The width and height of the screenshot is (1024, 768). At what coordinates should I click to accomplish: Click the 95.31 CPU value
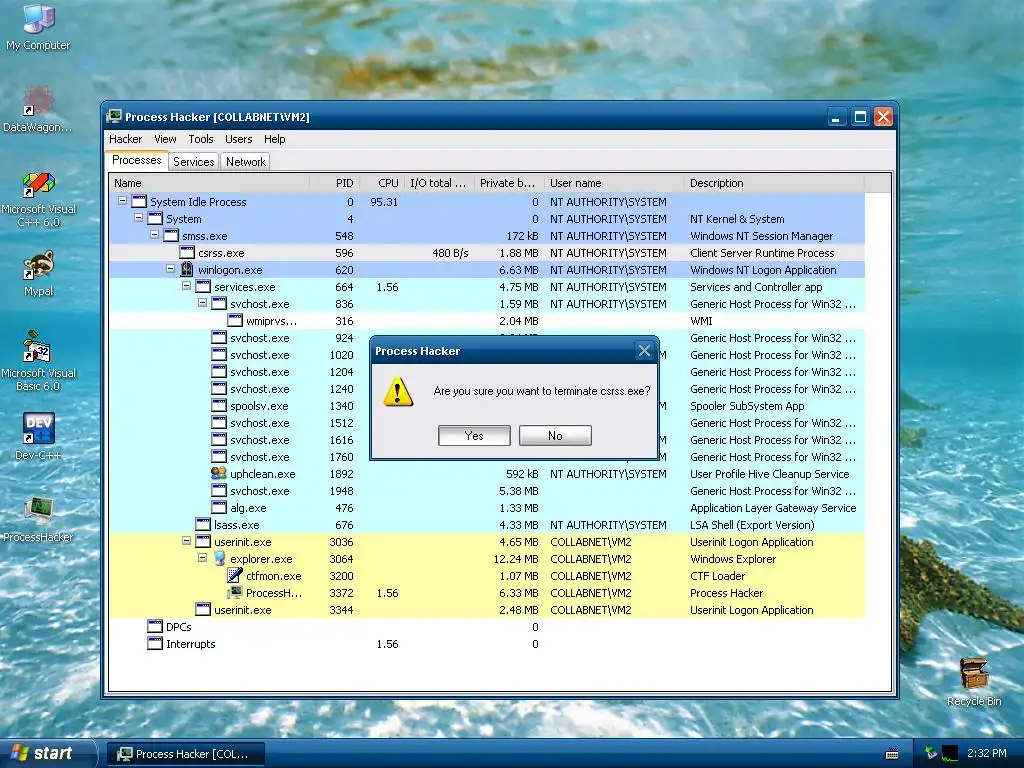(x=384, y=202)
